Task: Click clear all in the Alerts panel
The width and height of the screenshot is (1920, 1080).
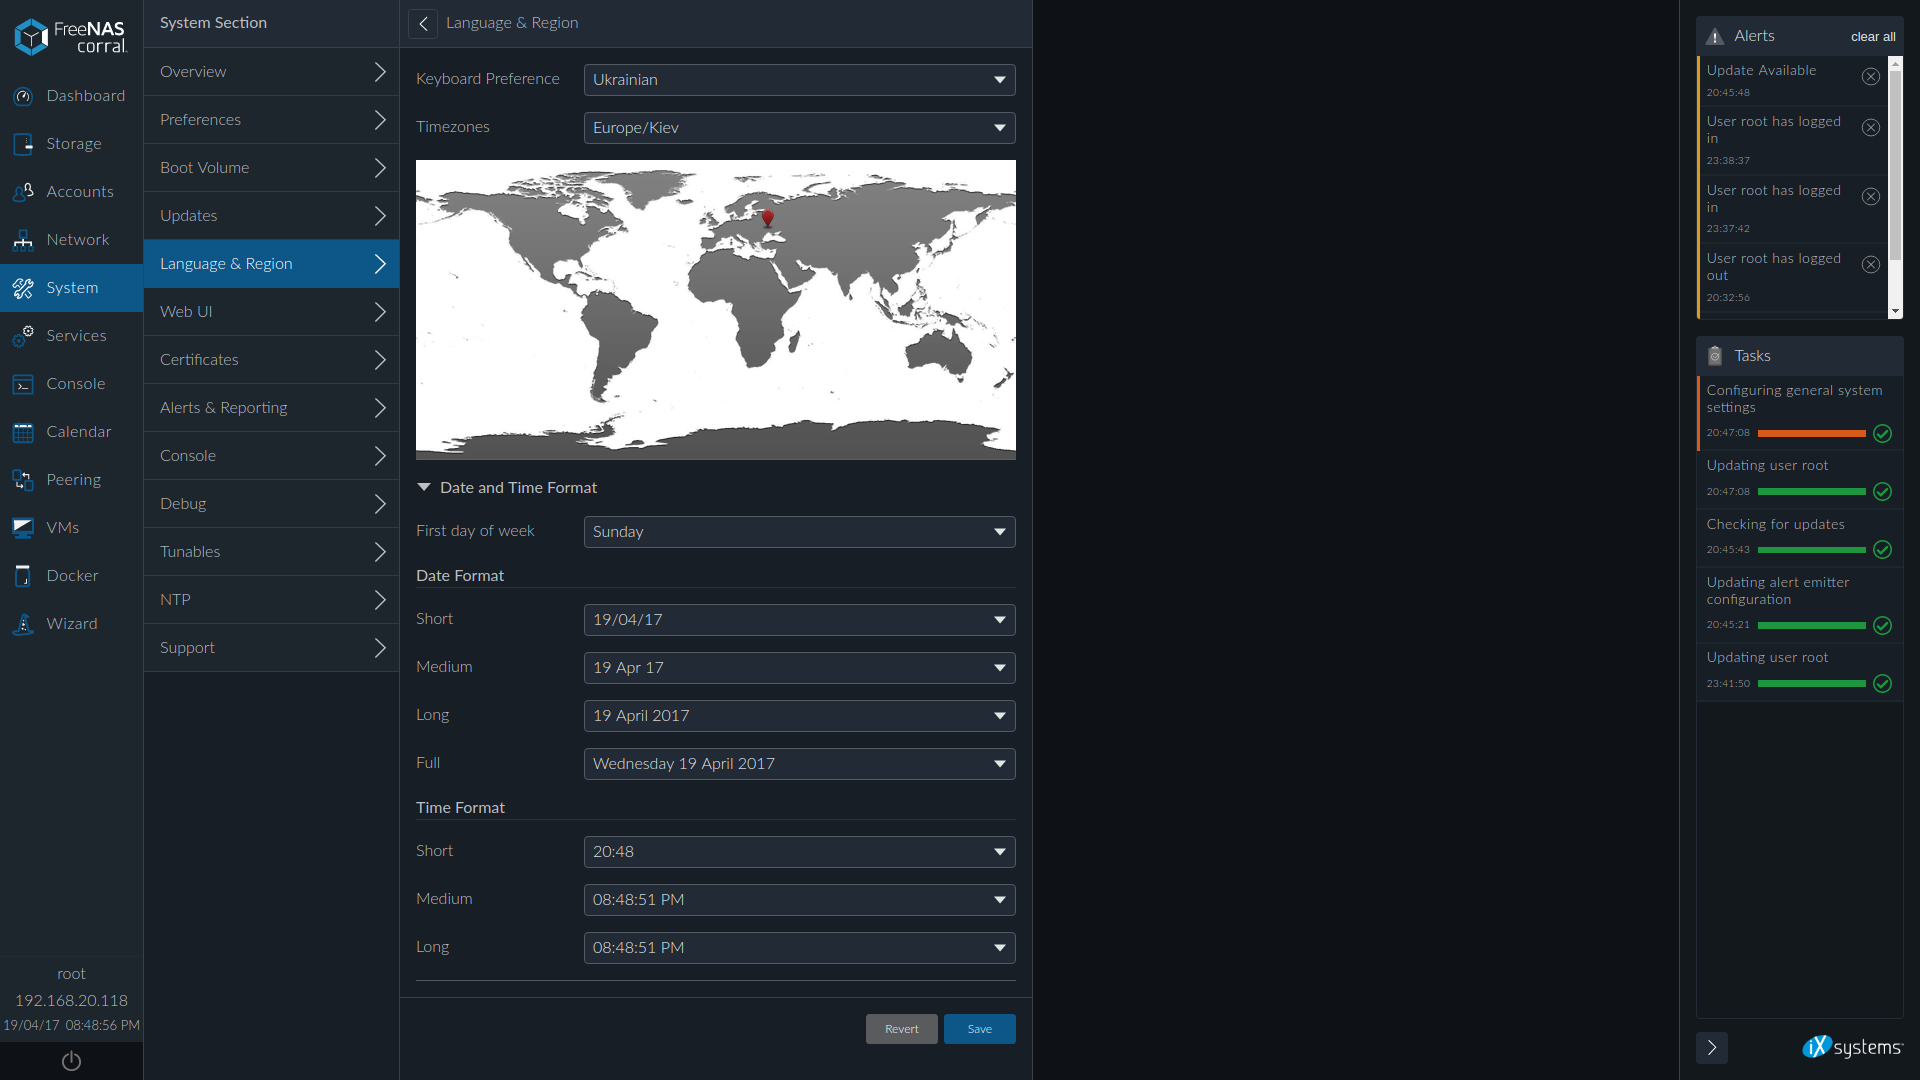Action: (x=1872, y=37)
